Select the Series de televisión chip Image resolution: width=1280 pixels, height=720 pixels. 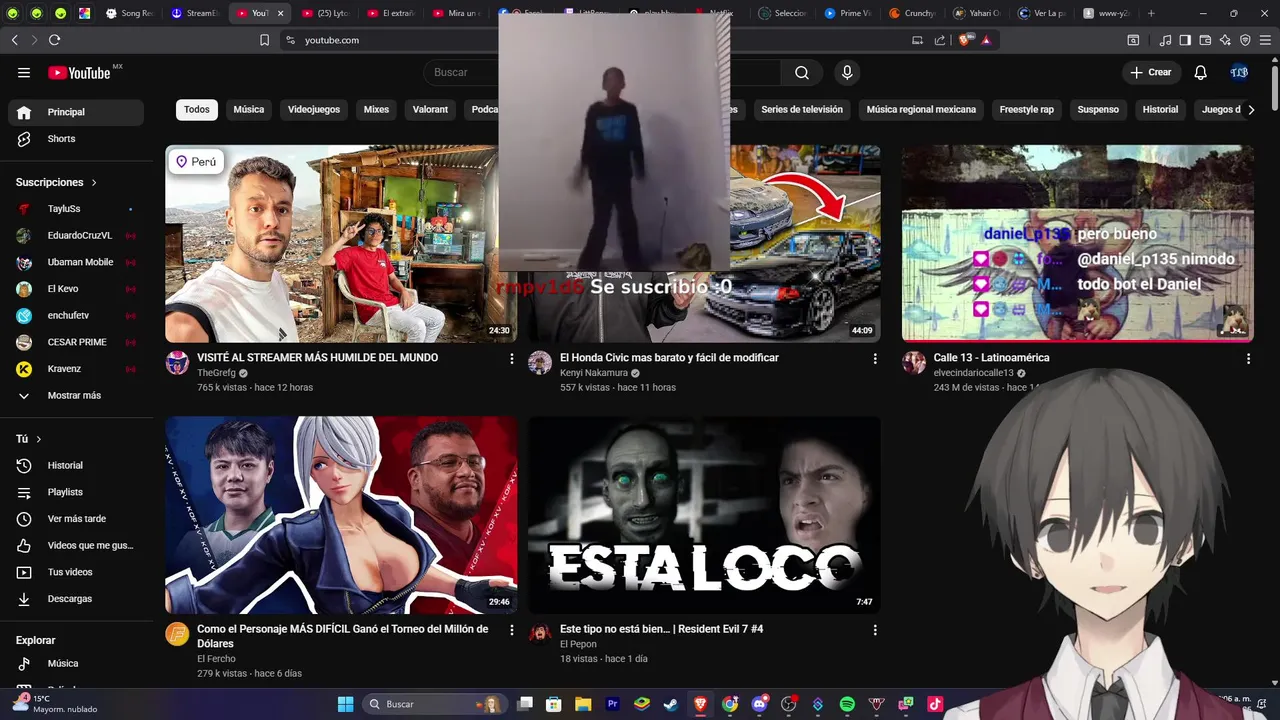coord(802,109)
